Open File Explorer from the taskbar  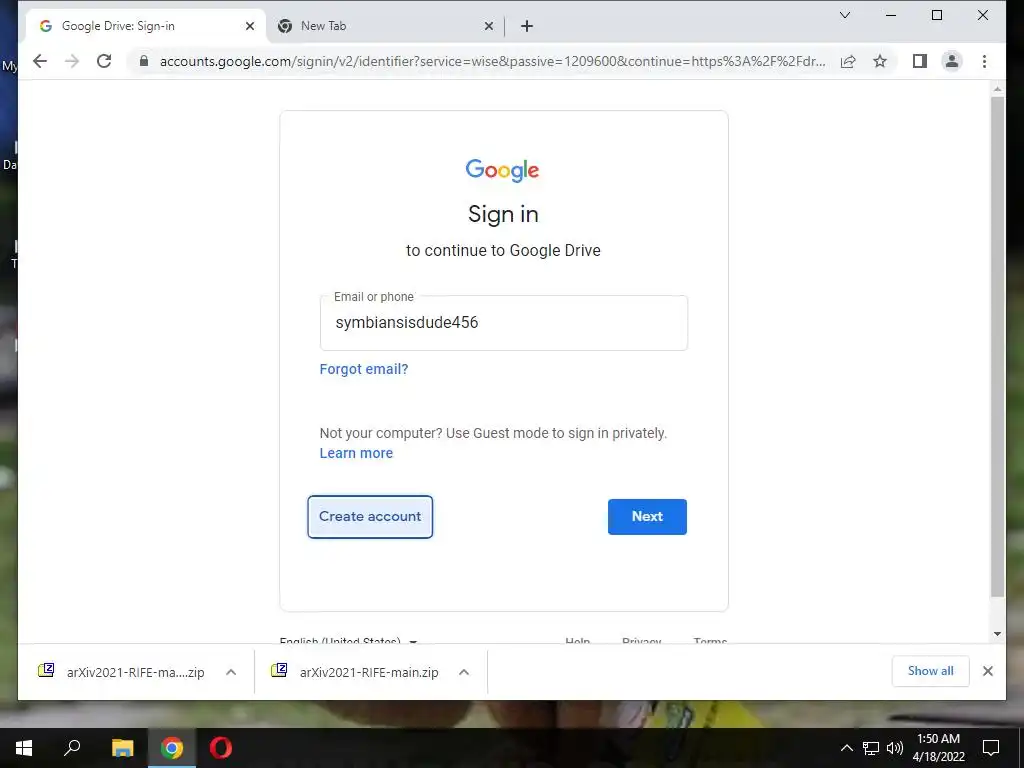(122, 748)
